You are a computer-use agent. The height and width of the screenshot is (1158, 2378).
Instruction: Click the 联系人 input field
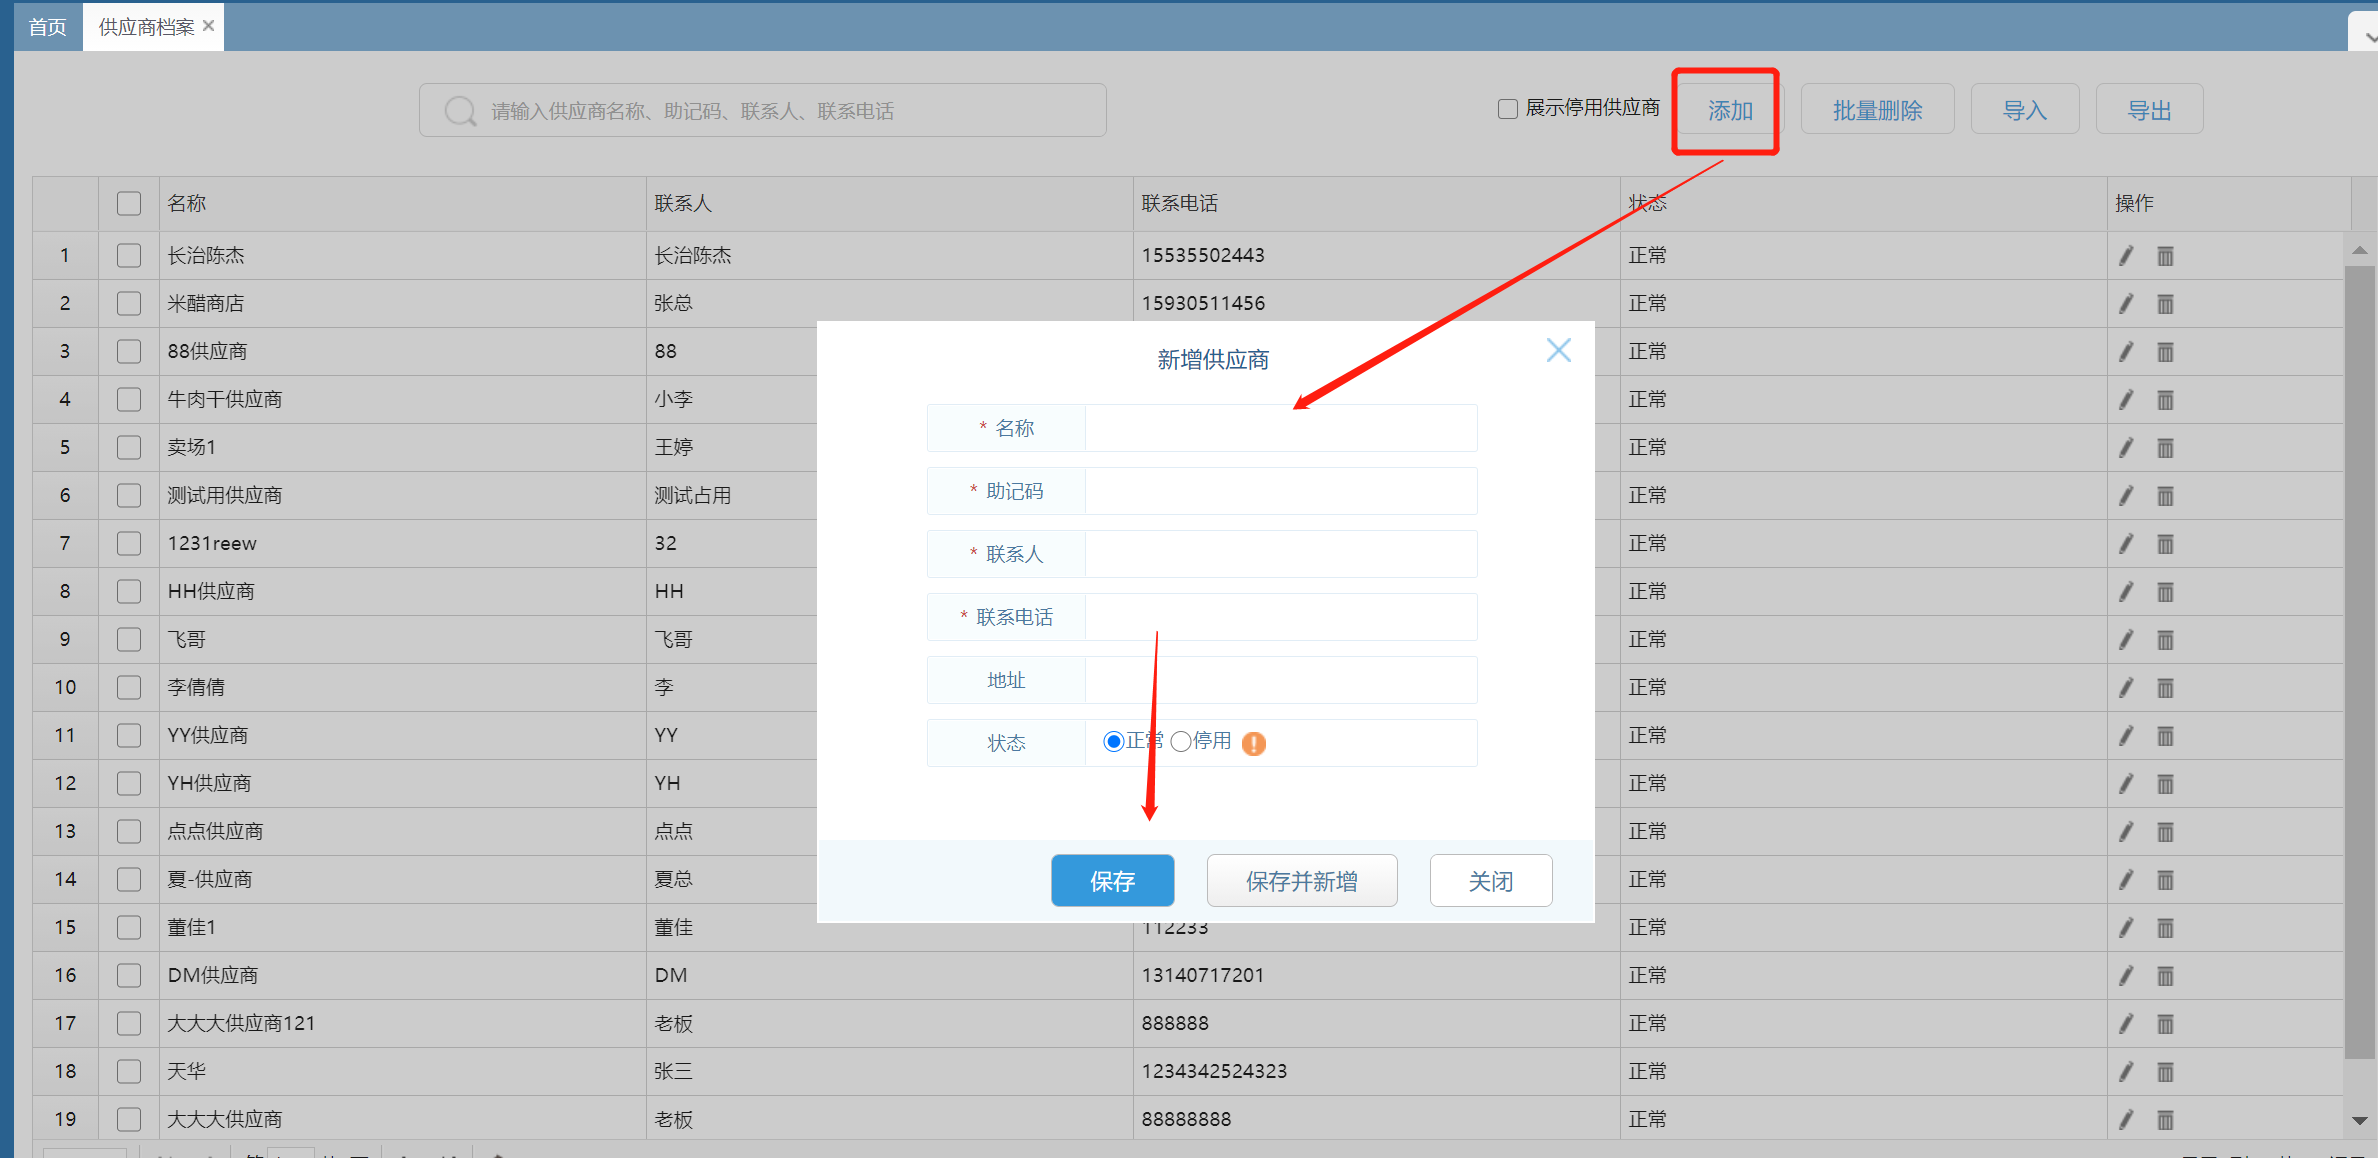(x=1281, y=554)
